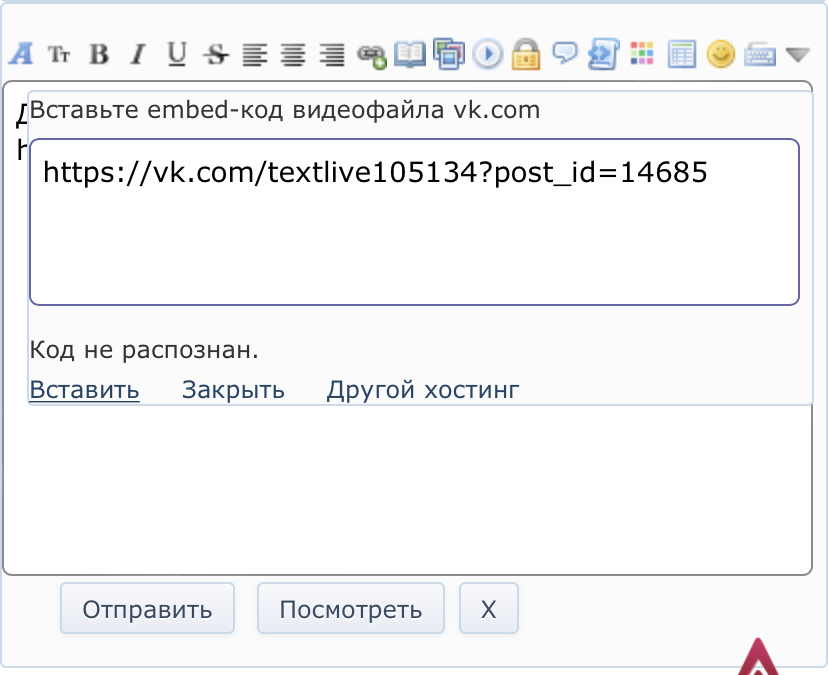Viewport: 828px width, 675px height.
Task: Align text to the left
Action: click(x=255, y=54)
